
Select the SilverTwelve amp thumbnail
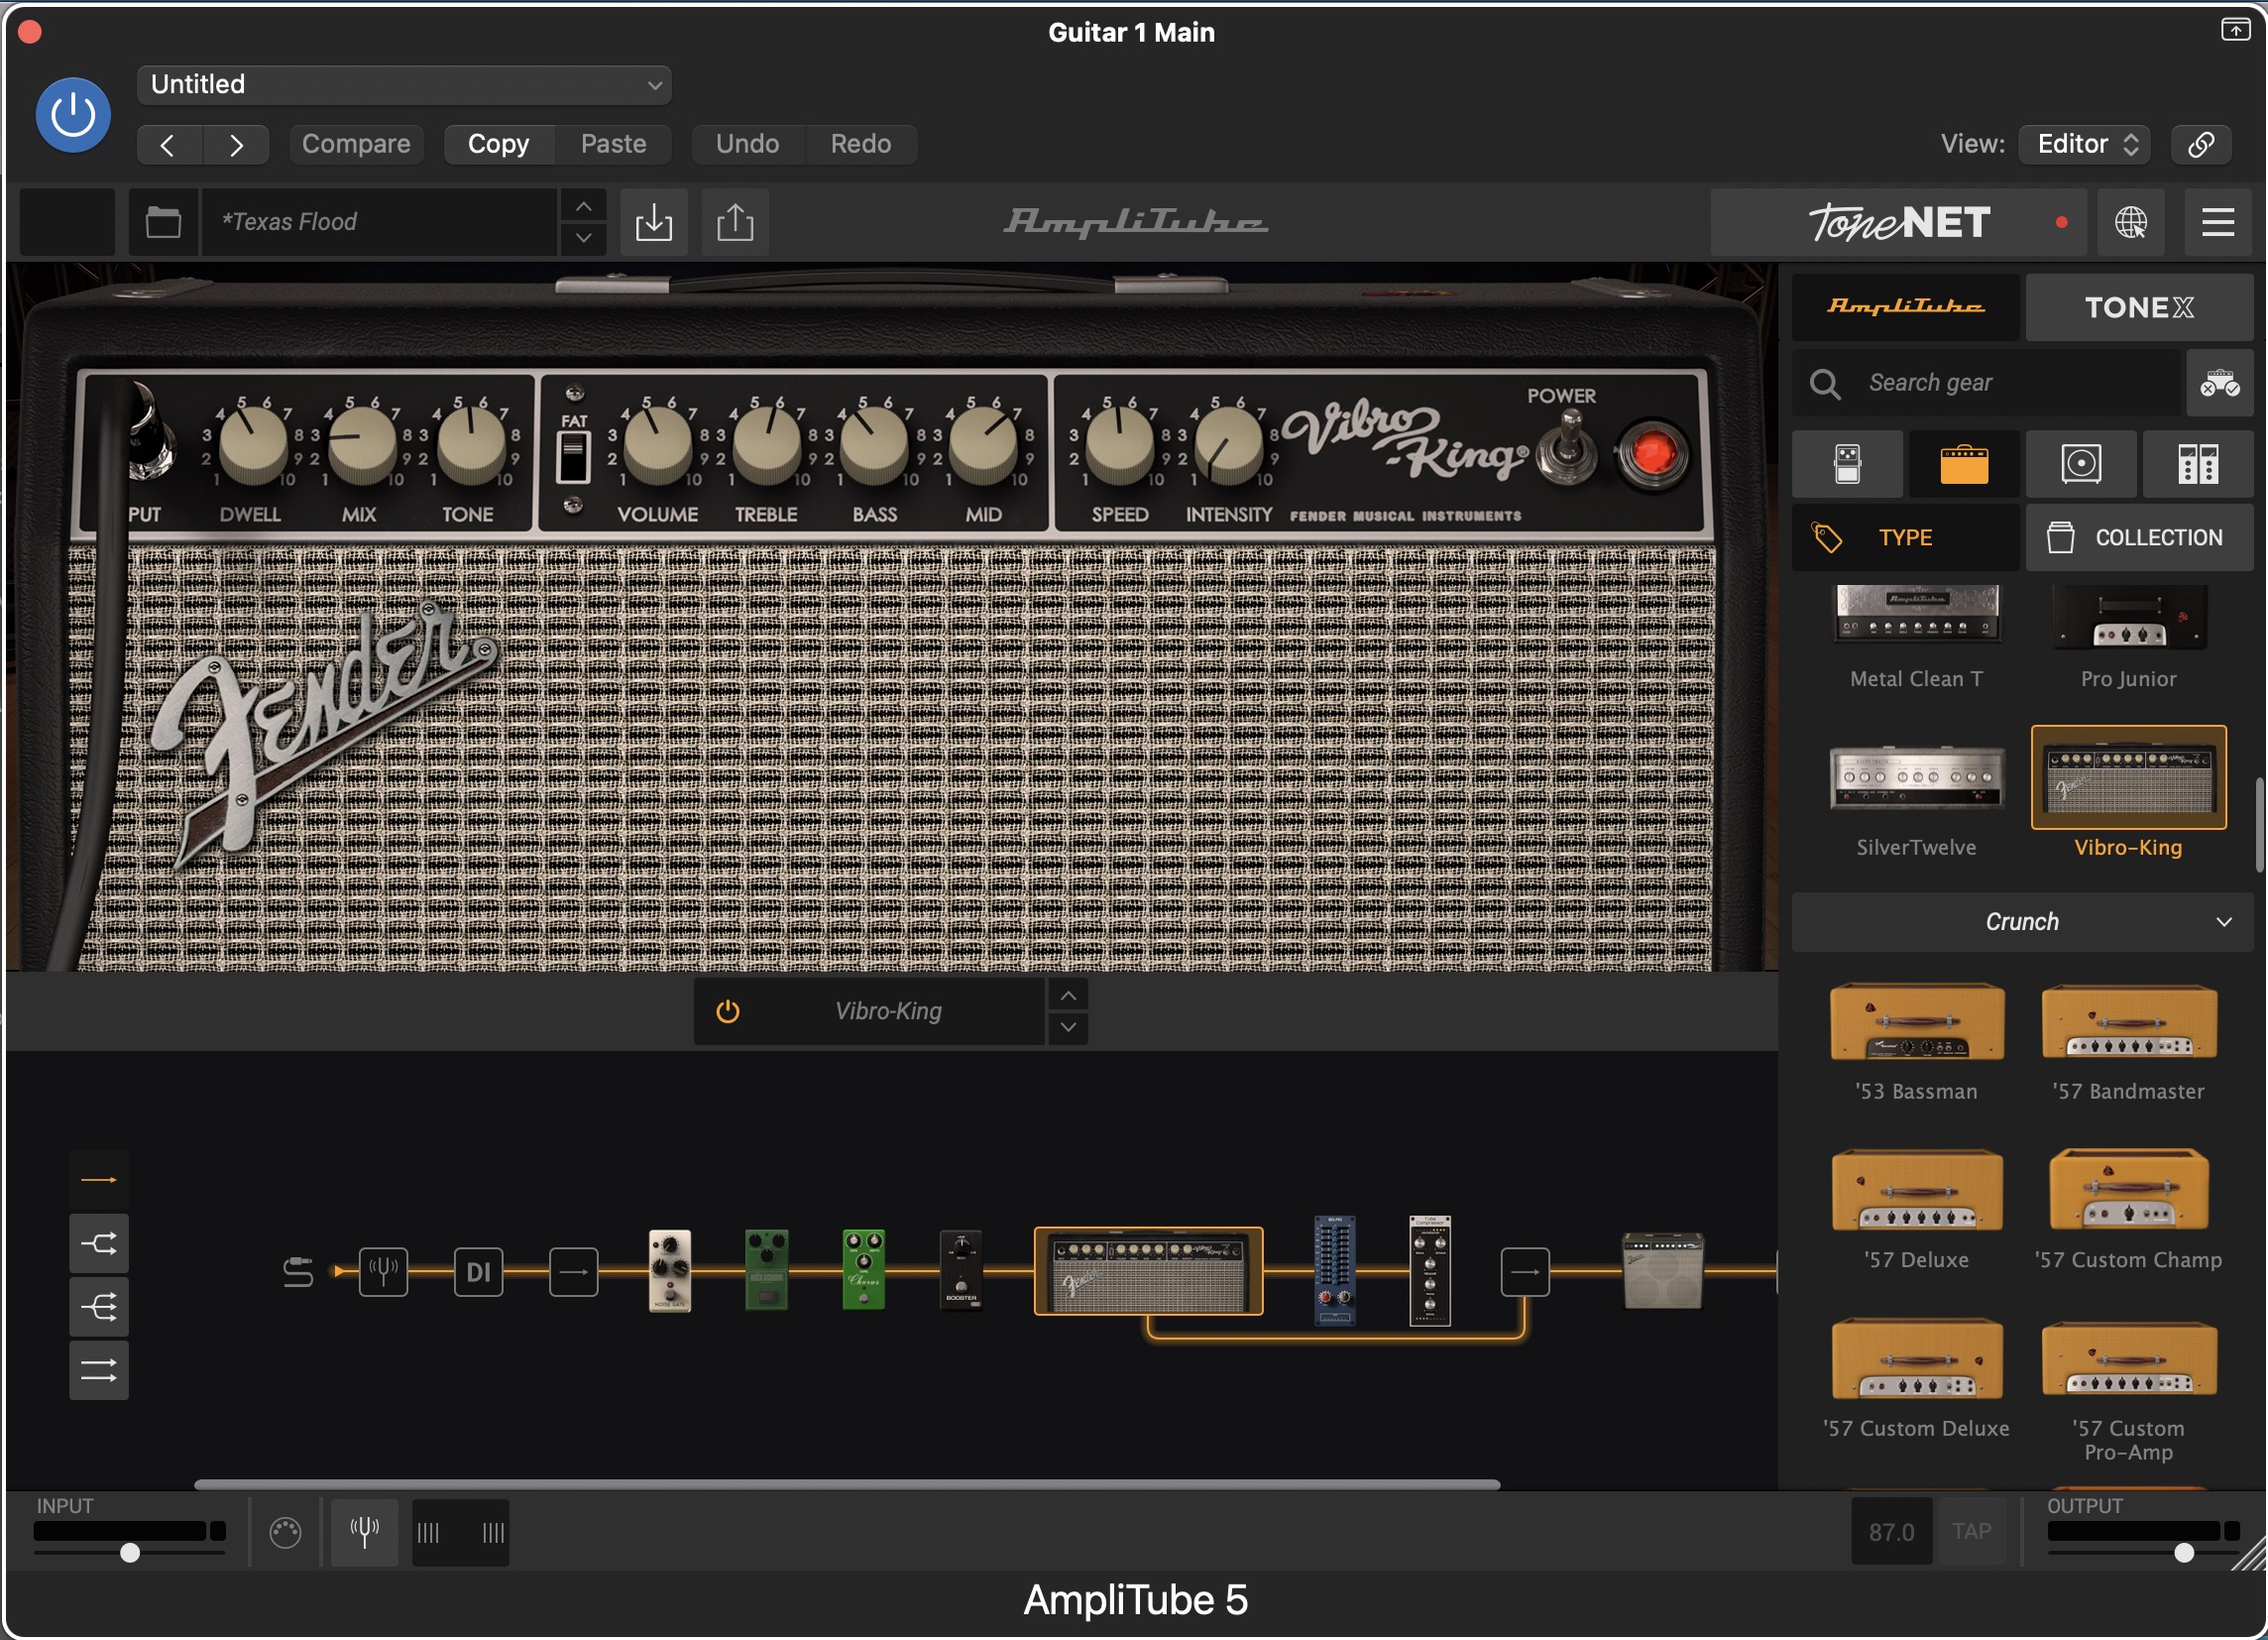click(1916, 778)
